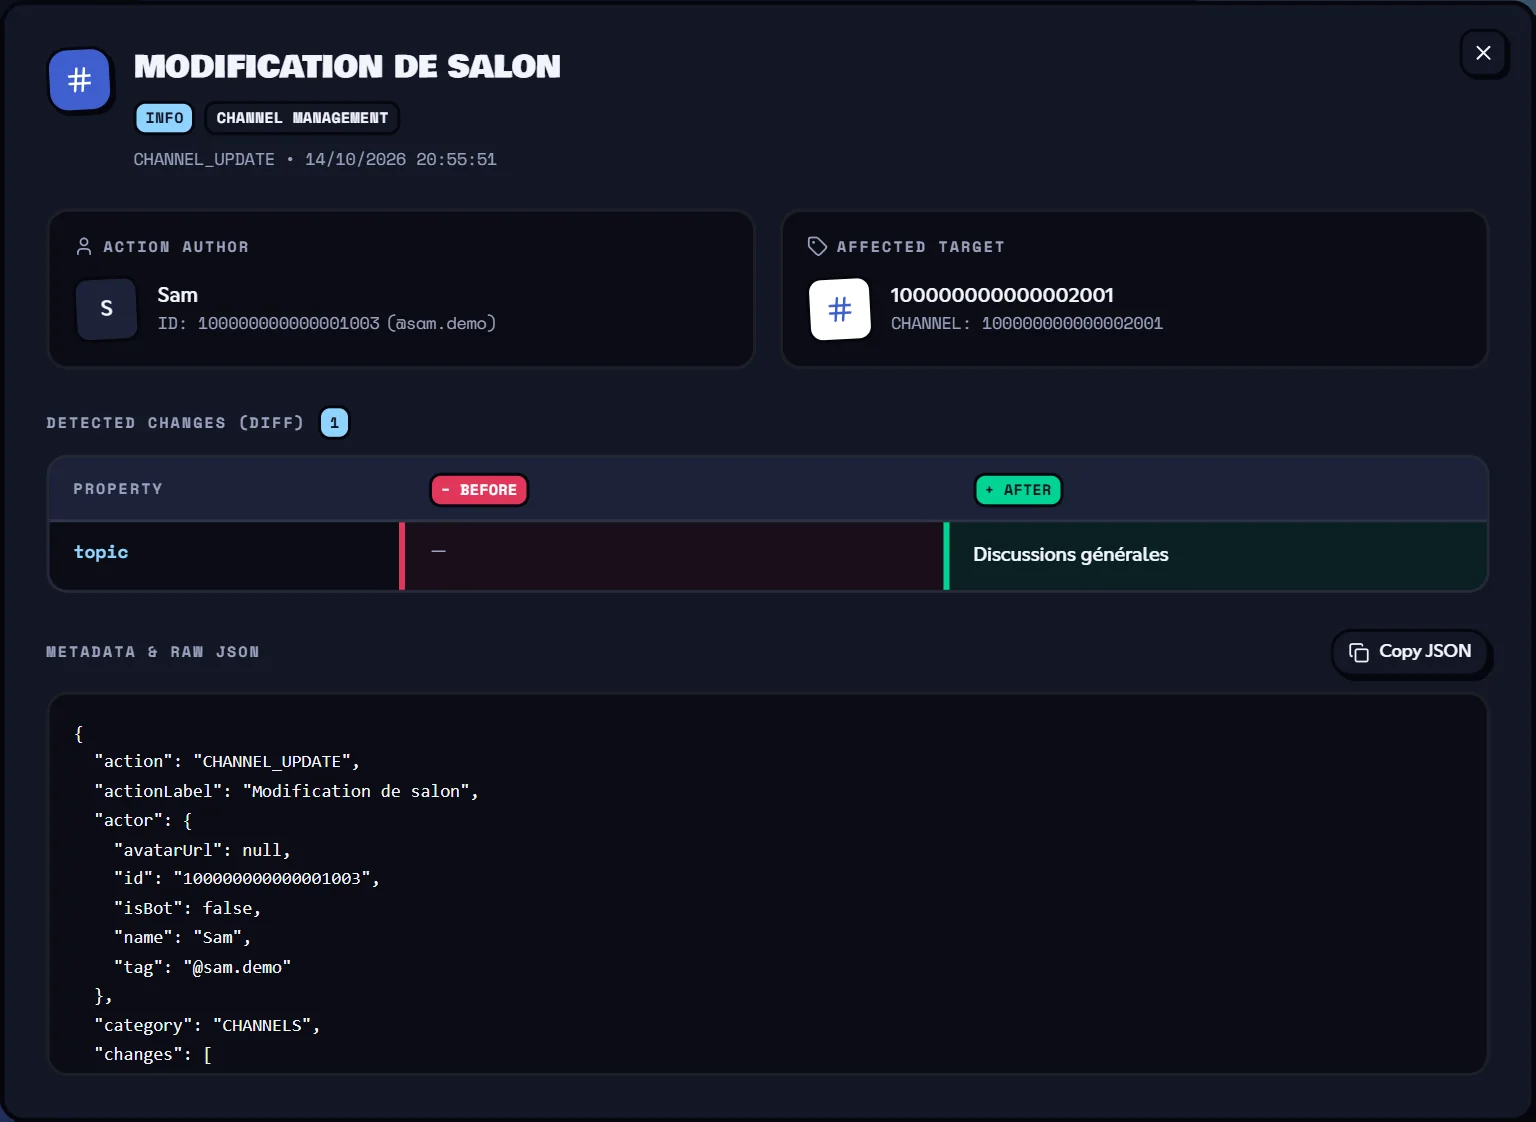Click the Copy JSON button

(x=1410, y=652)
